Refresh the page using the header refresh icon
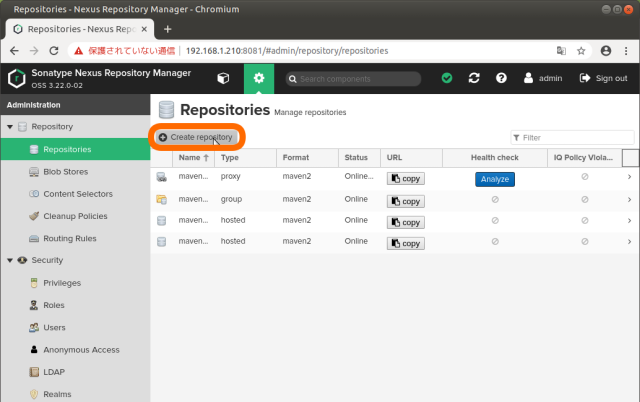 (474, 78)
